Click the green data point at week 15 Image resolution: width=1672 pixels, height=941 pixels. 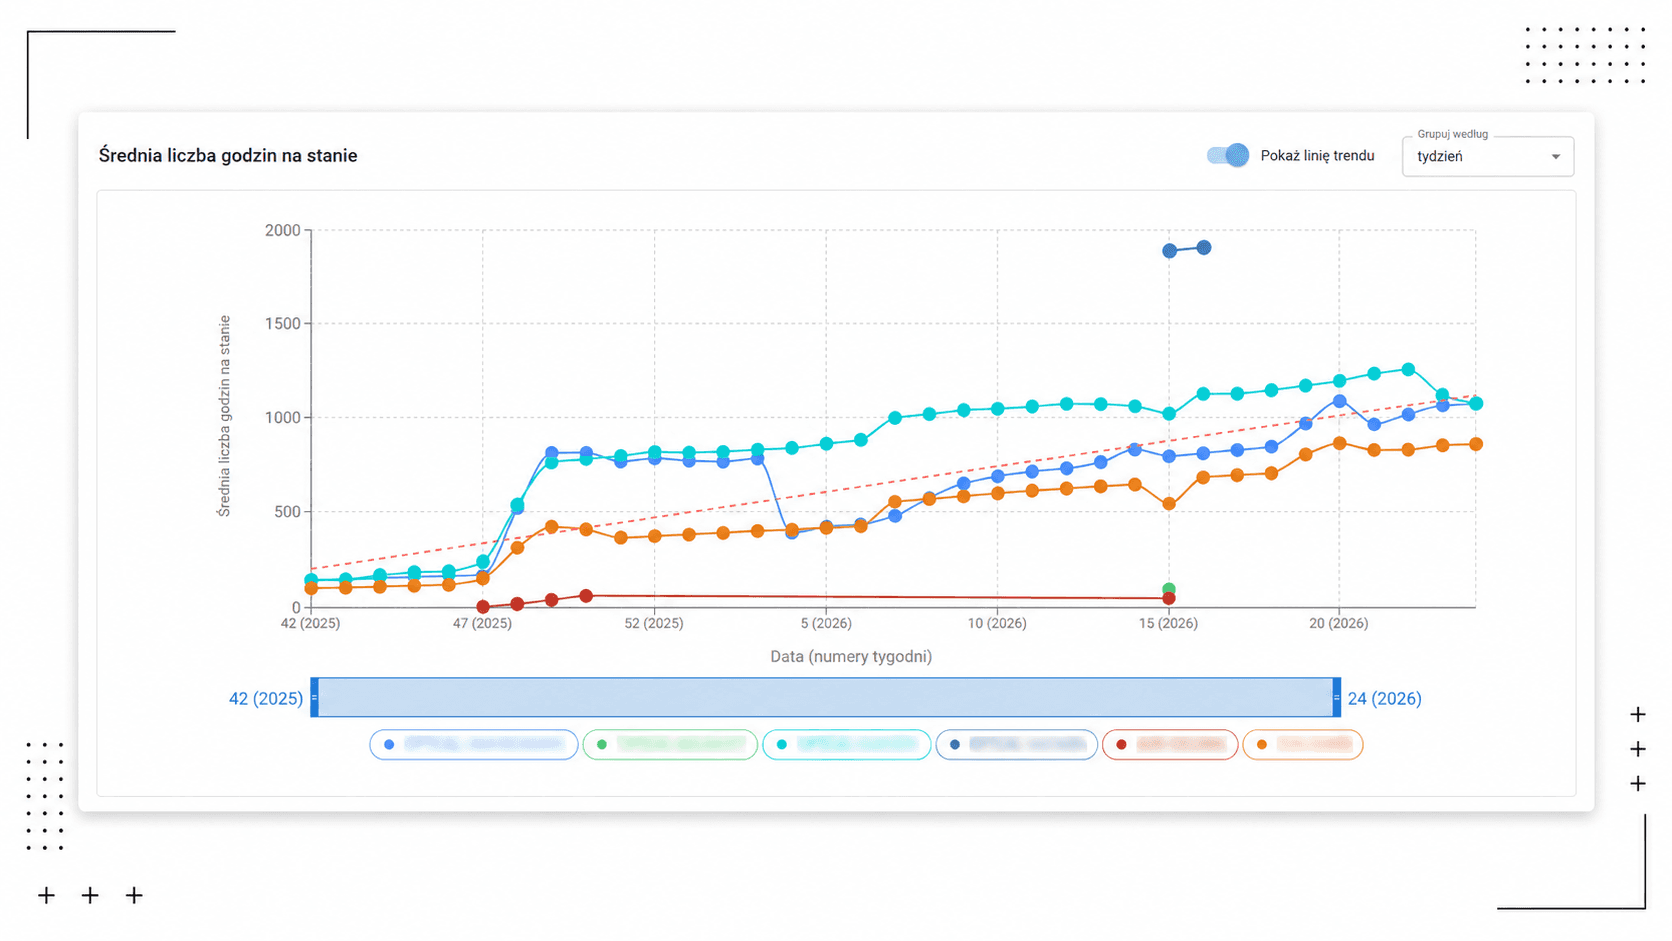point(1169,589)
